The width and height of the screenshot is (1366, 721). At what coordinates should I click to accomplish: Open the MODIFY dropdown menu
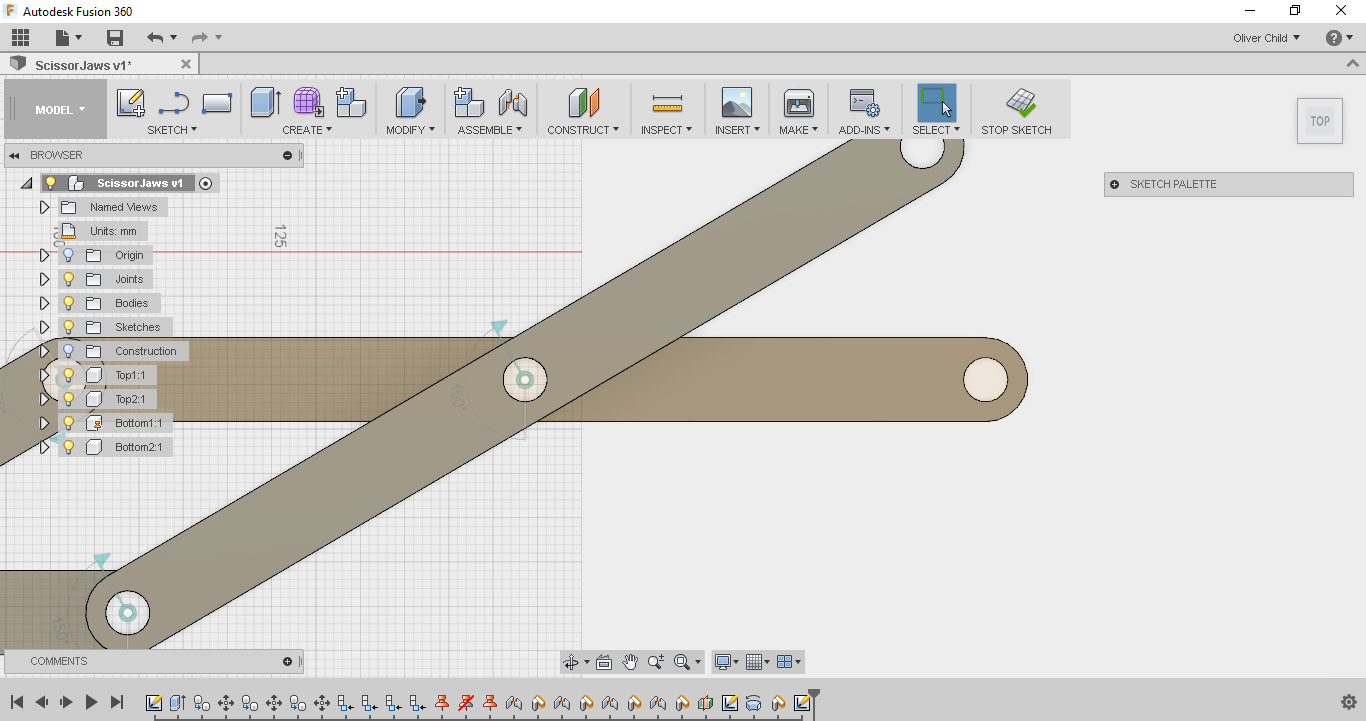(410, 130)
